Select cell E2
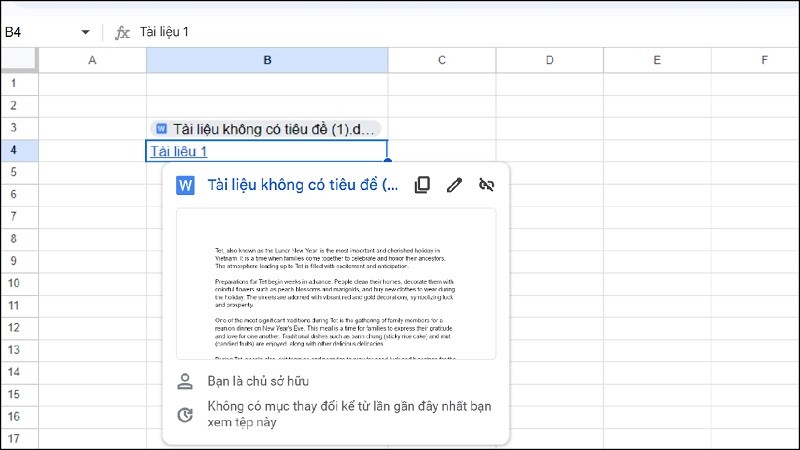The height and width of the screenshot is (450, 800). pos(657,106)
